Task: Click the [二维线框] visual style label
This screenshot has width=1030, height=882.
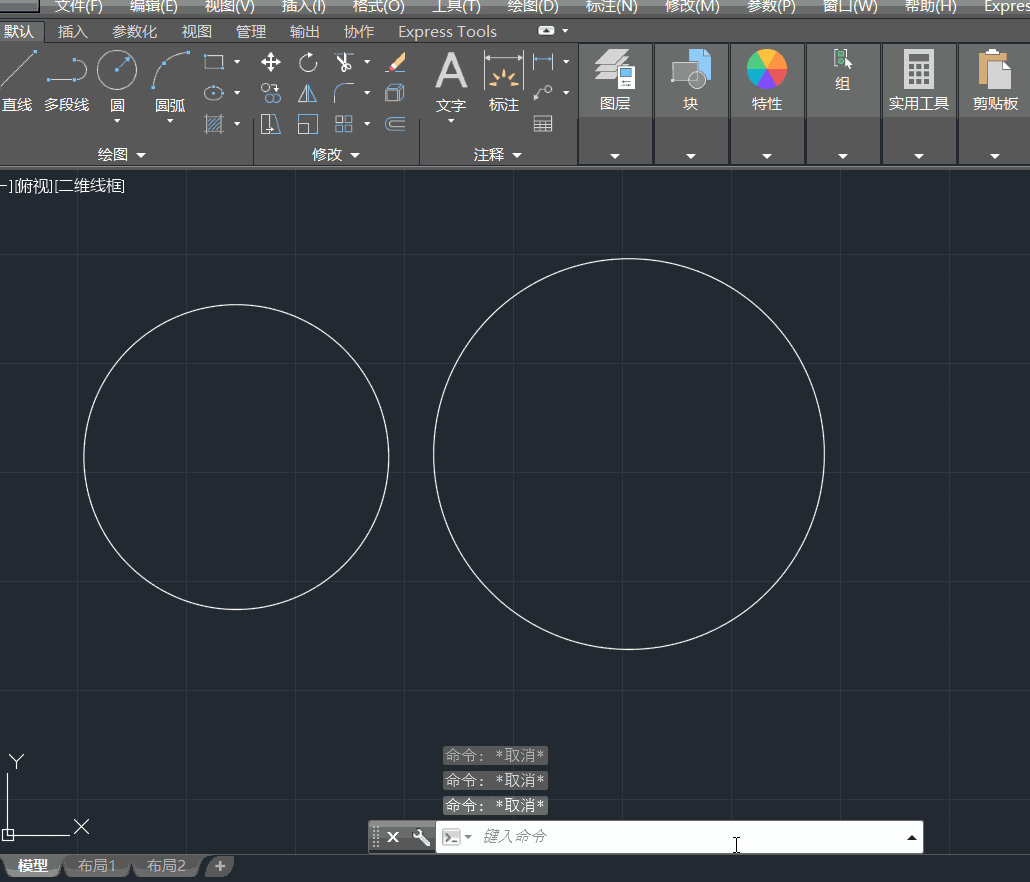Action: pos(90,186)
